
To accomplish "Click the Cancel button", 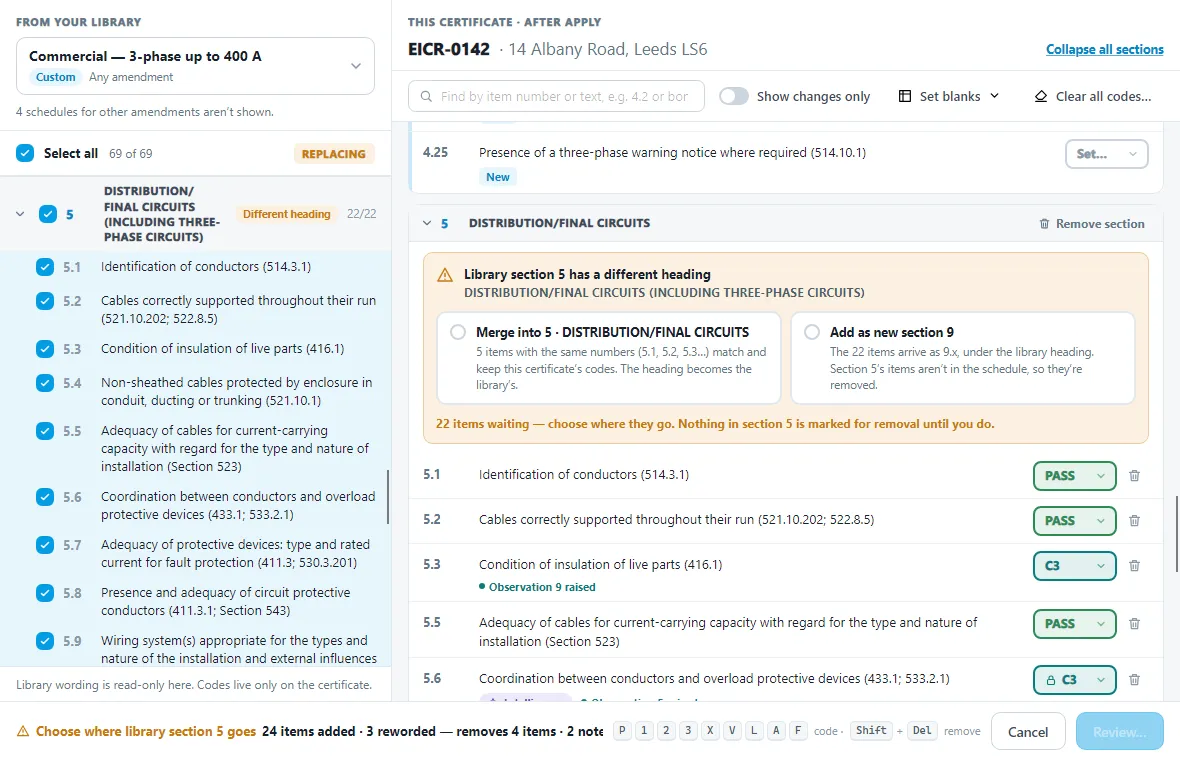I will (x=1027, y=731).
